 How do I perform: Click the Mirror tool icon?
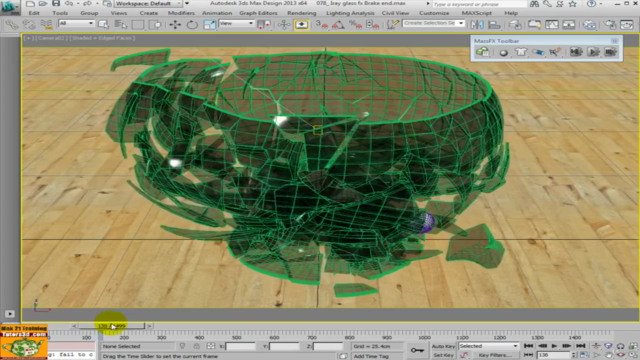click(x=477, y=24)
